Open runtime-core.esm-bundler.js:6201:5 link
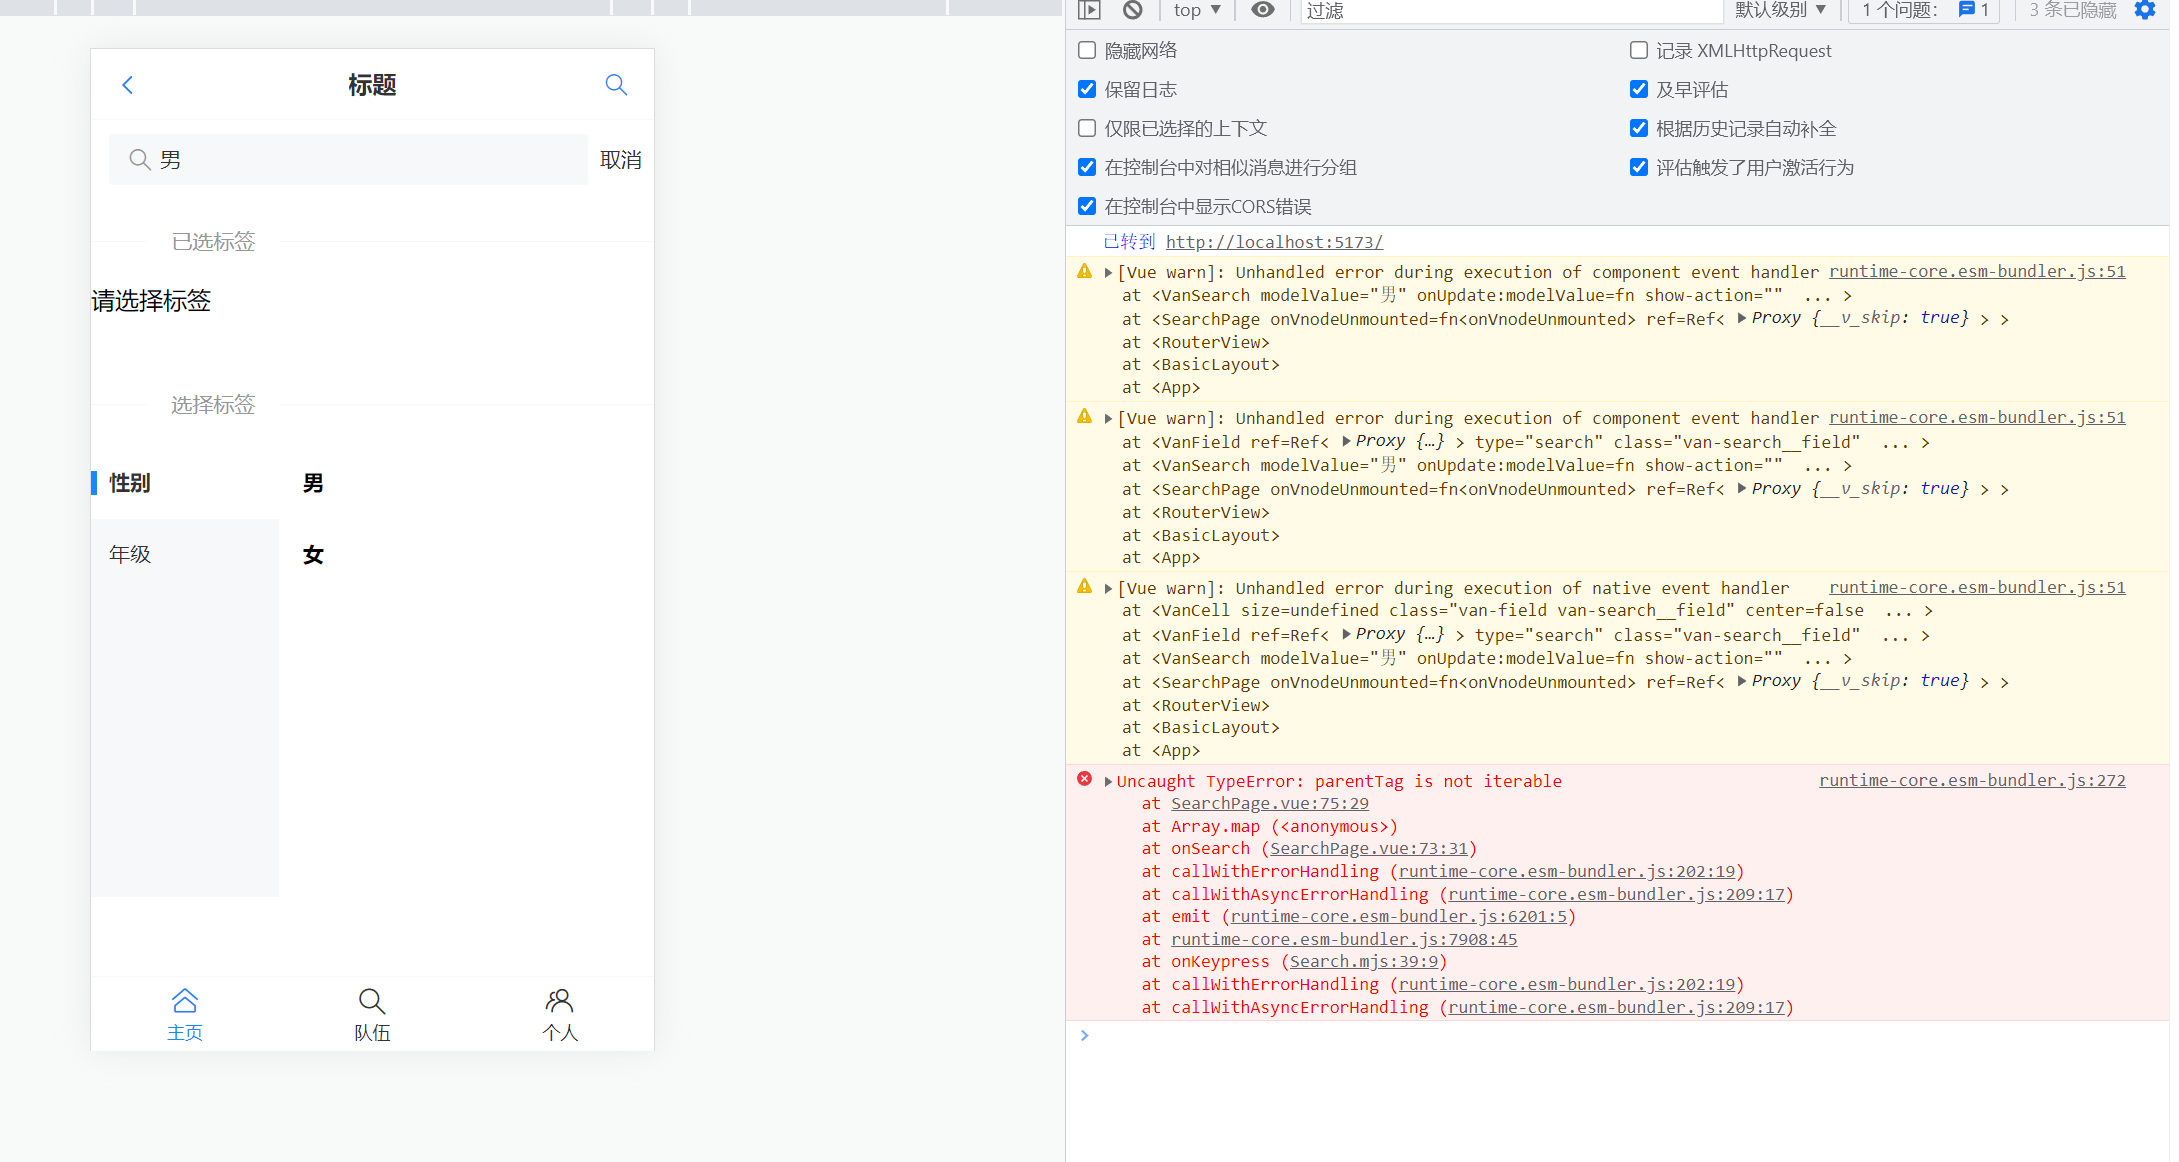Screen dimensions: 2179x1162 1398,916
